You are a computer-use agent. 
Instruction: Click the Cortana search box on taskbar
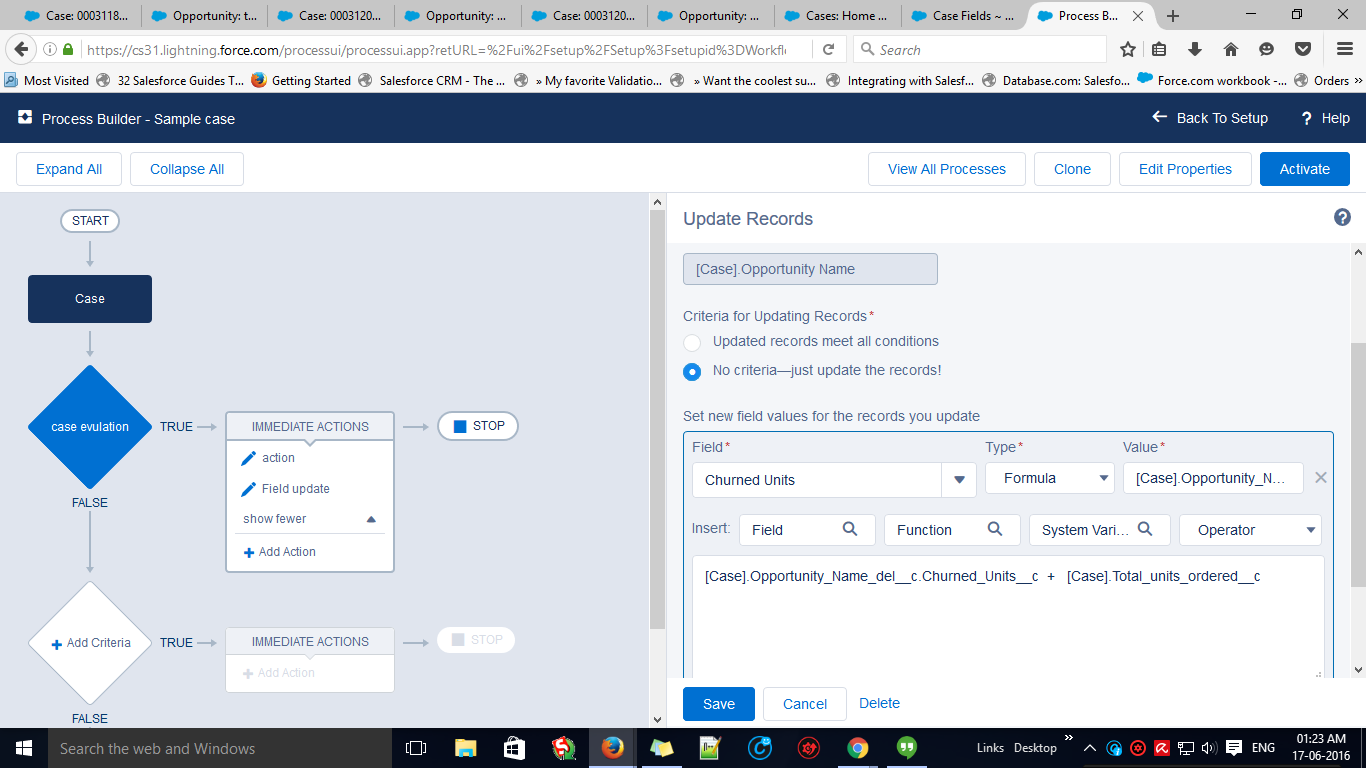220,748
